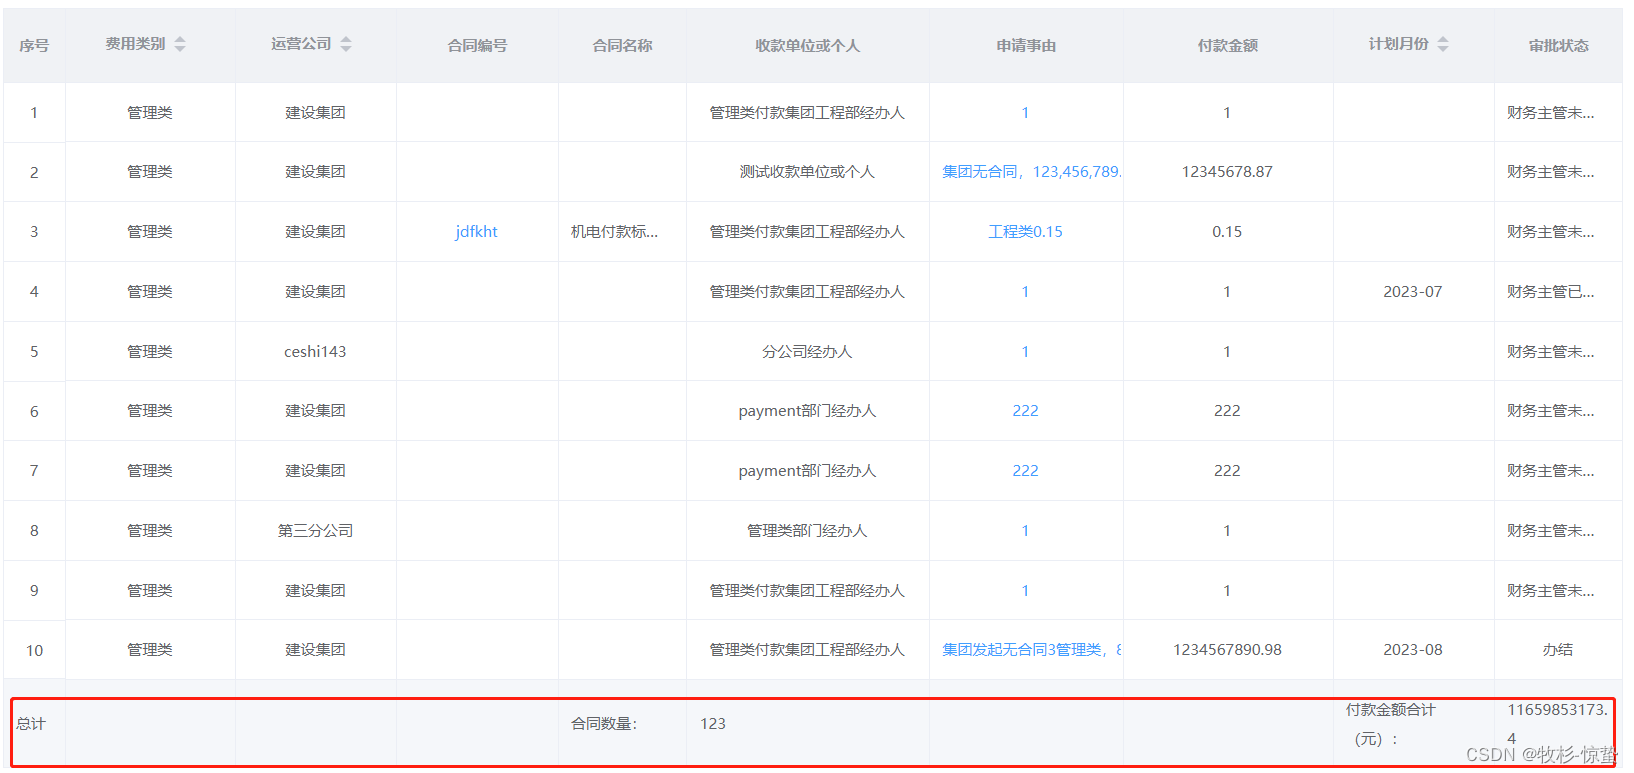Viewport: 1634px width, 773px height.
Task: Open the jdfkht contract number link
Action: (476, 232)
